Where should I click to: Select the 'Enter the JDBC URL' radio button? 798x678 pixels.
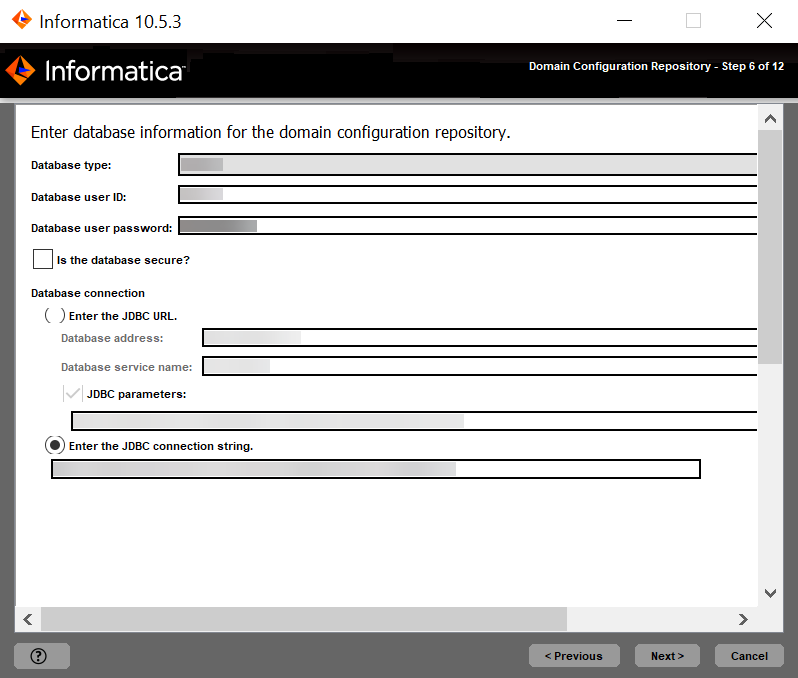pos(55,315)
